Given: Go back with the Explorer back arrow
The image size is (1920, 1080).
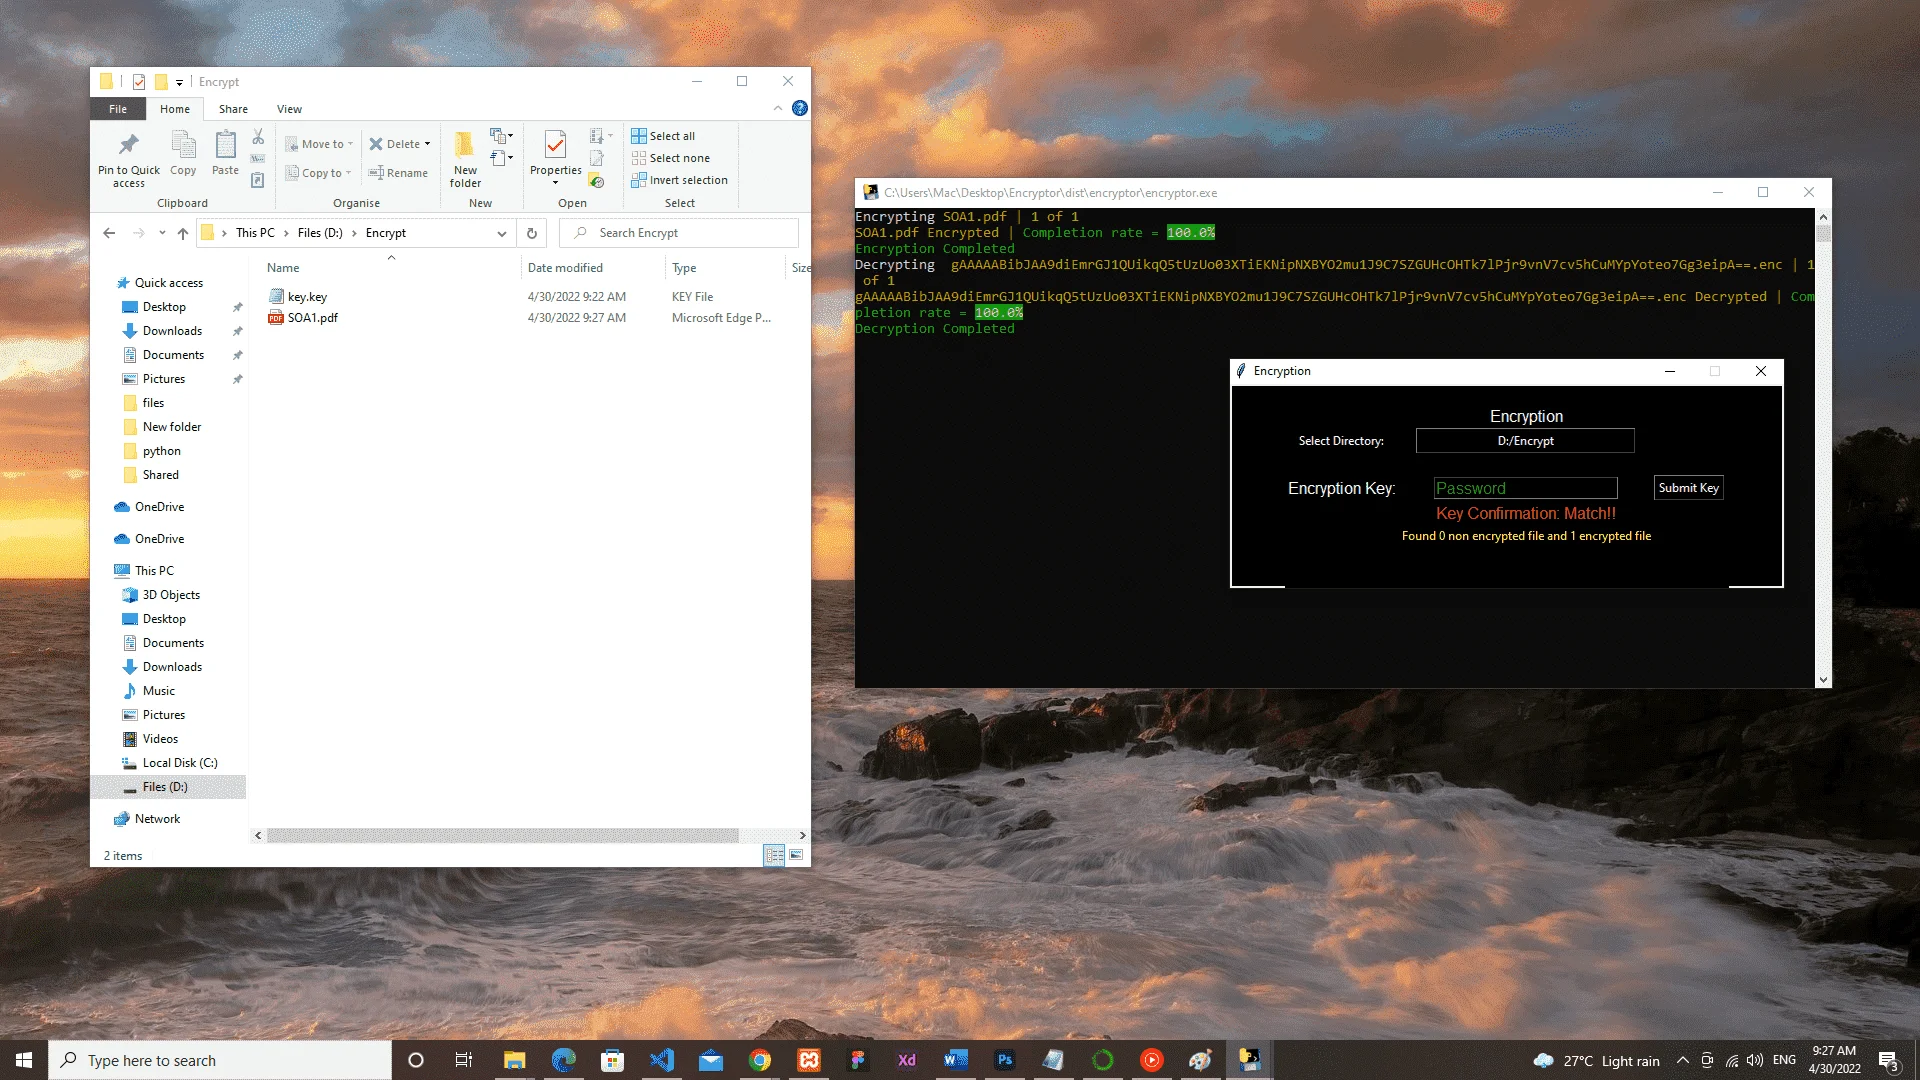Looking at the screenshot, I should (x=109, y=233).
